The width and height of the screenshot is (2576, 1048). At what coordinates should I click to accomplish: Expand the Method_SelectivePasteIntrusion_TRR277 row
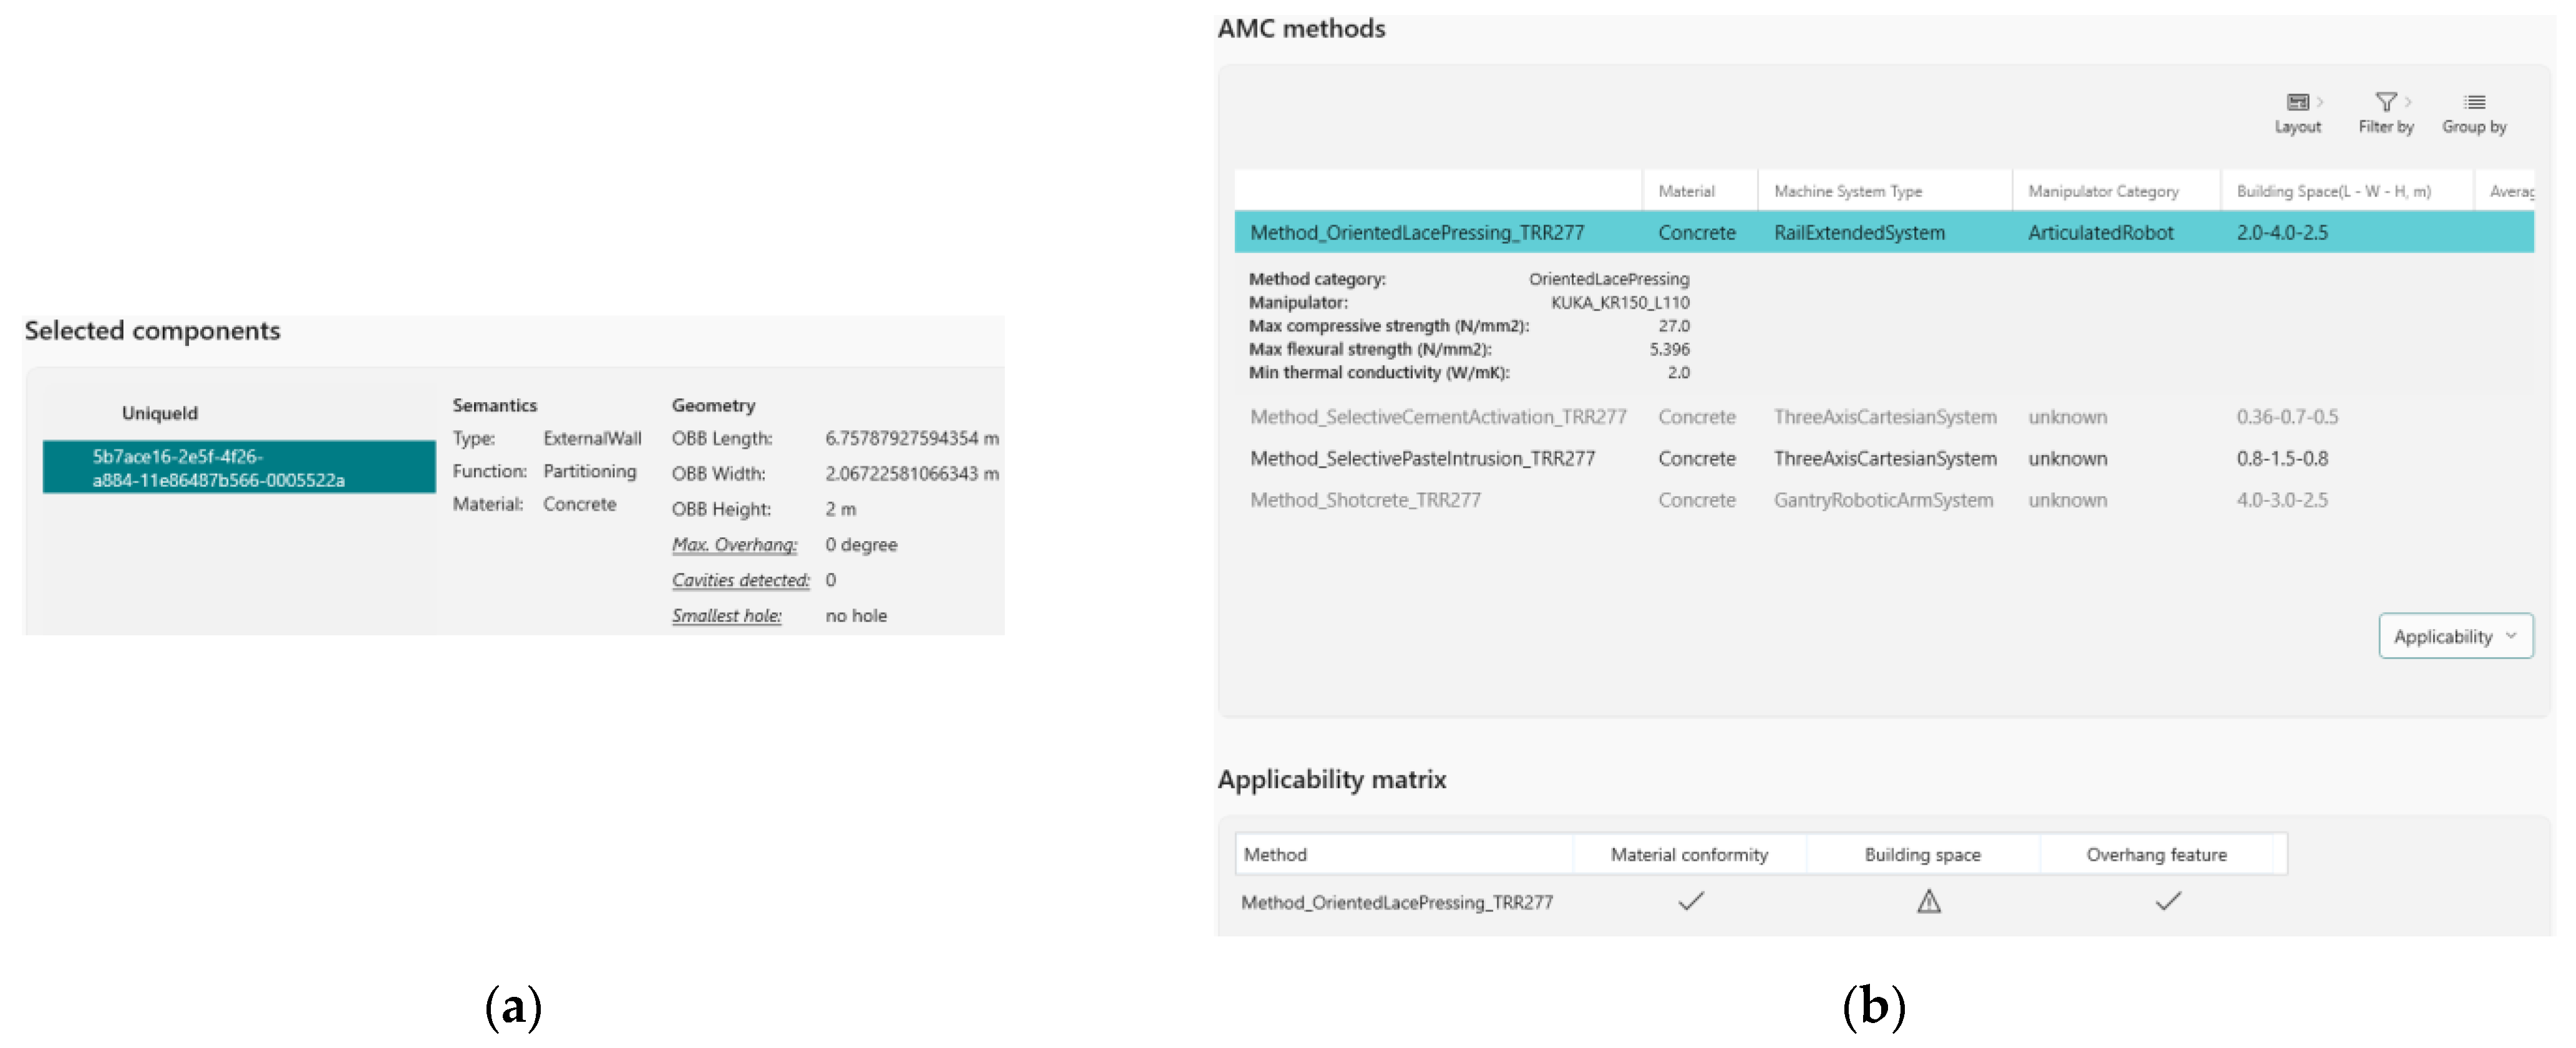[x=1422, y=459]
